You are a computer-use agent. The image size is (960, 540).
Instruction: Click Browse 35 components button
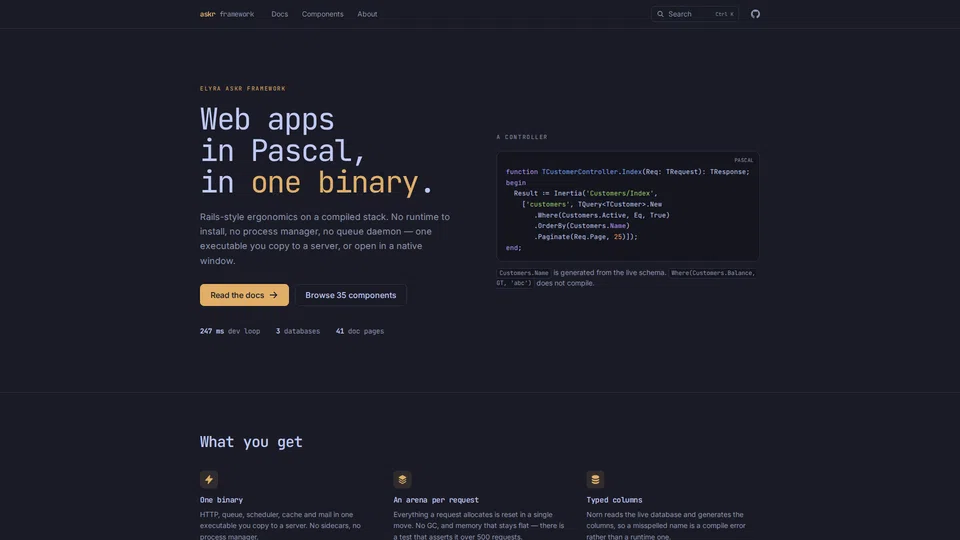click(x=351, y=295)
